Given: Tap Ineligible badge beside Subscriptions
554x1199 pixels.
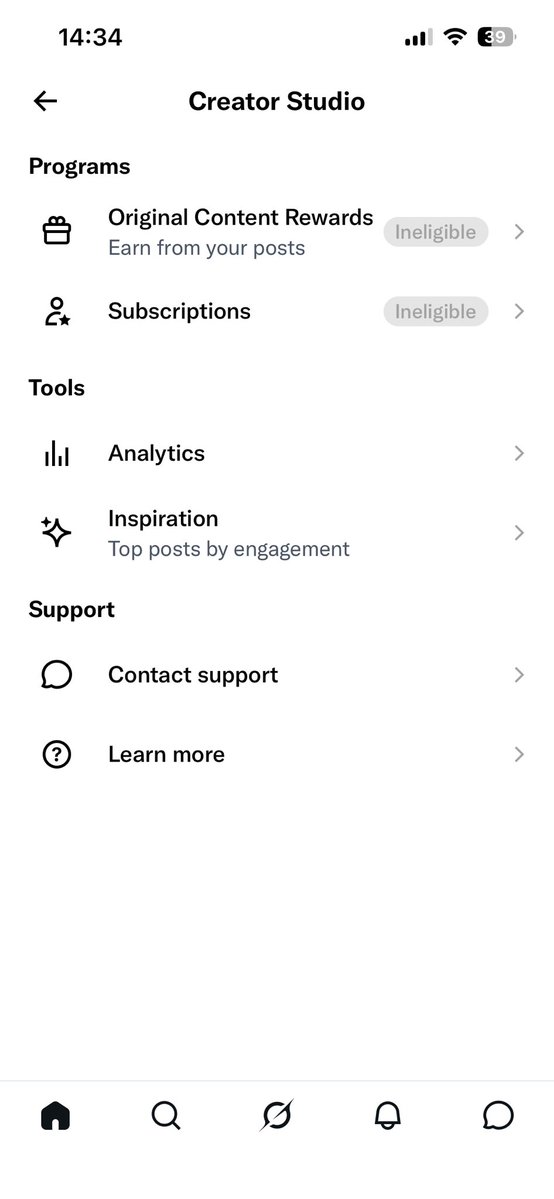Looking at the screenshot, I should tap(435, 311).
